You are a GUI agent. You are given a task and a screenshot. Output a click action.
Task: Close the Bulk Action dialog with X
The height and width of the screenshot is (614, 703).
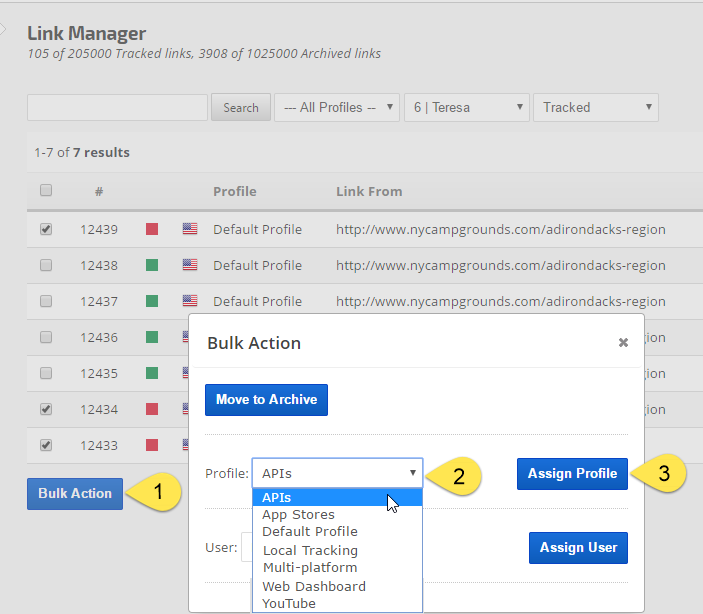[x=623, y=343]
